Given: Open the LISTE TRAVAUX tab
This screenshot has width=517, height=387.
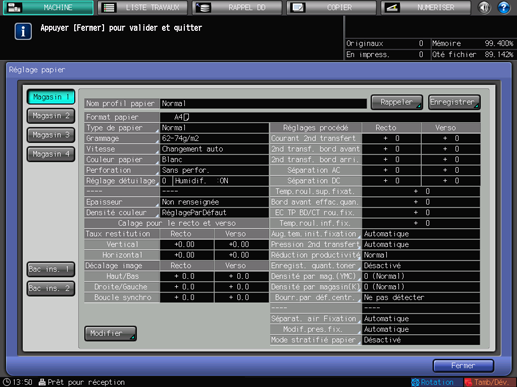Looking at the screenshot, I should click(x=143, y=7).
